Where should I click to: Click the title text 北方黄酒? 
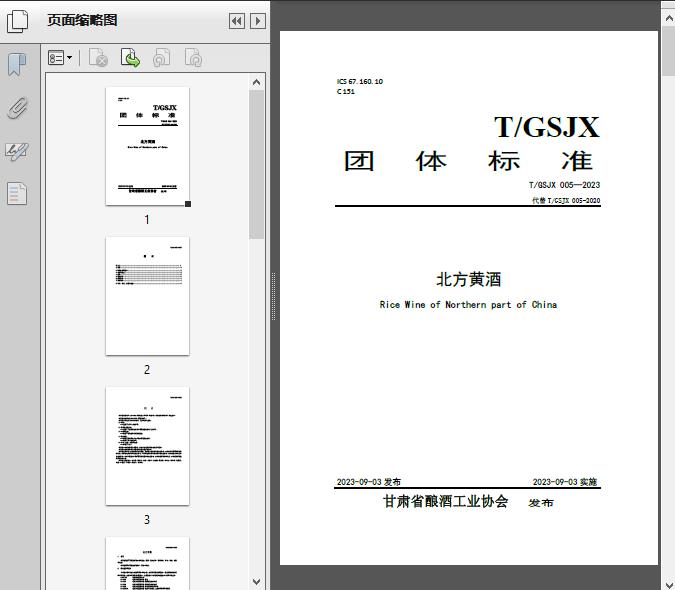tap(468, 279)
